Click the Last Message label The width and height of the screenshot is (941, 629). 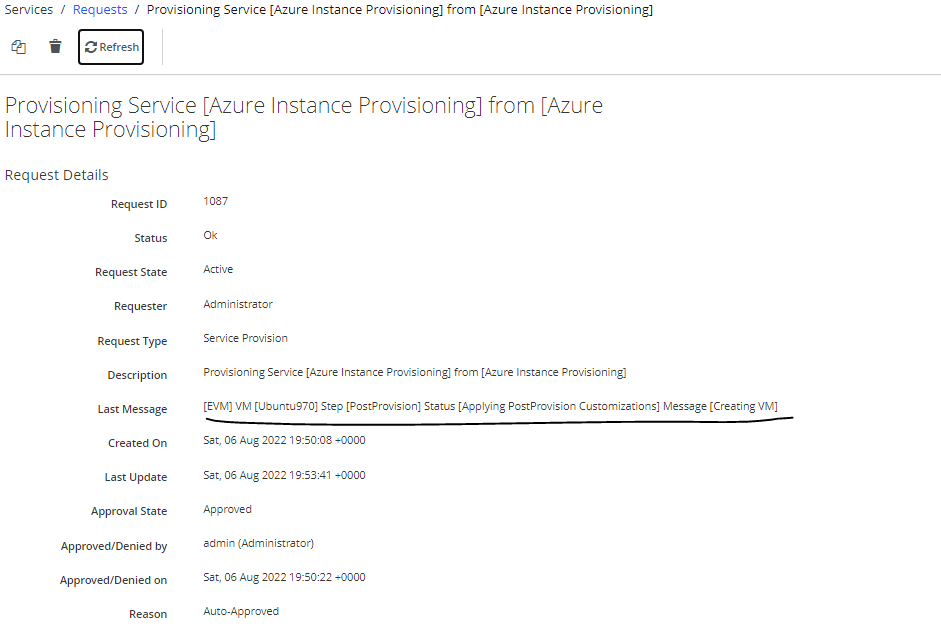pyautogui.click(x=132, y=409)
